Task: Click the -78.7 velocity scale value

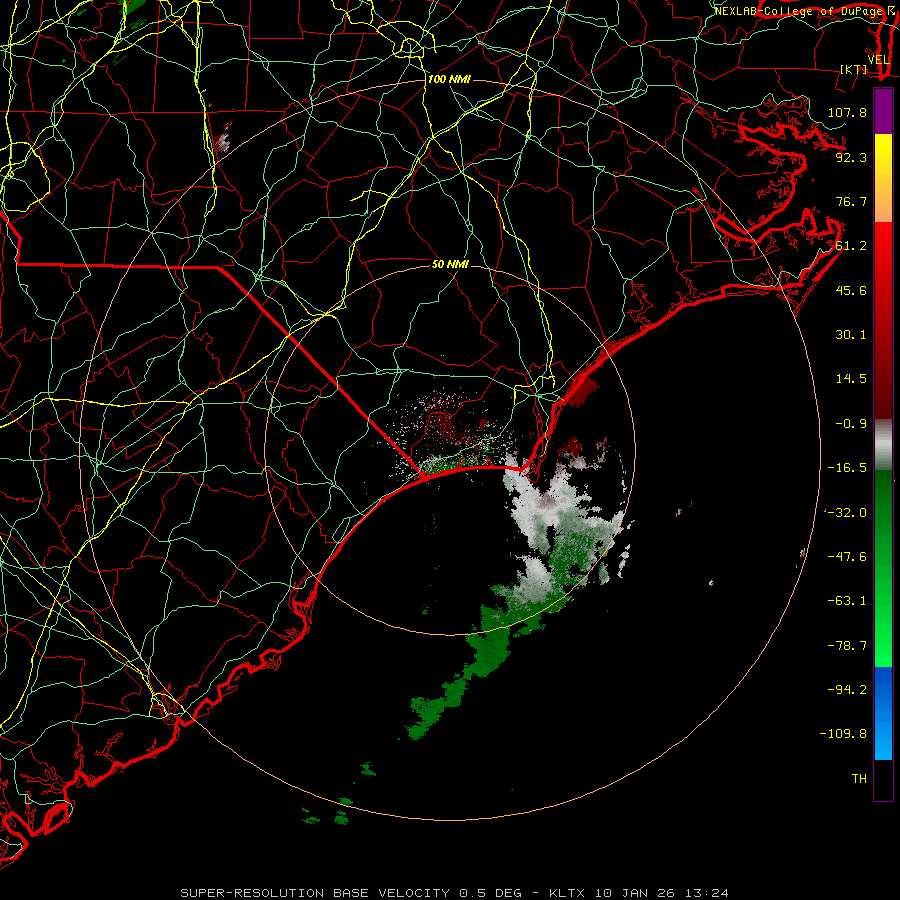Action: (x=847, y=646)
